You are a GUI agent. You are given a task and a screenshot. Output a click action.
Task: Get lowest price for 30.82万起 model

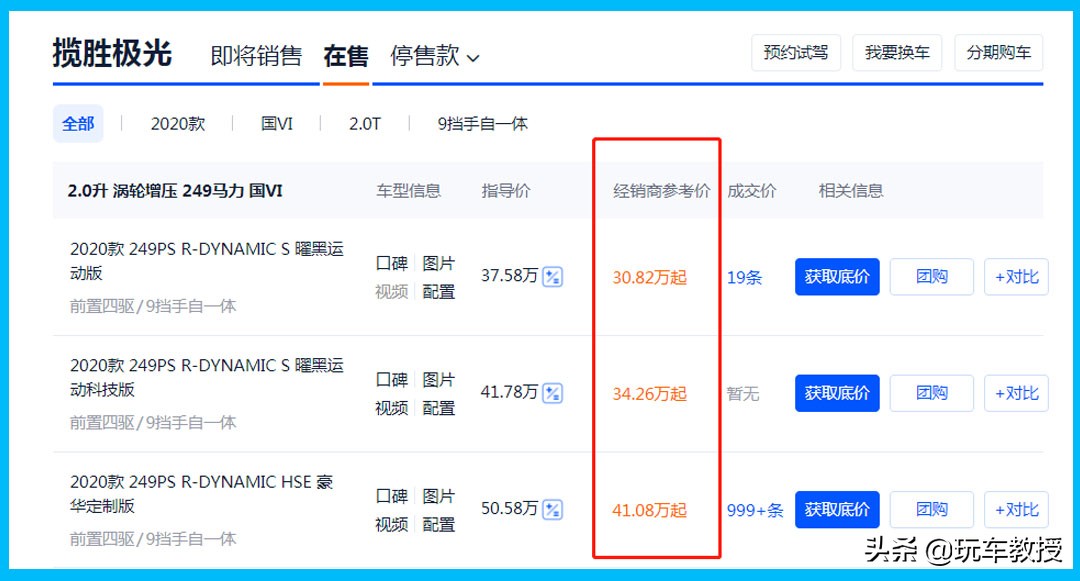pos(837,277)
